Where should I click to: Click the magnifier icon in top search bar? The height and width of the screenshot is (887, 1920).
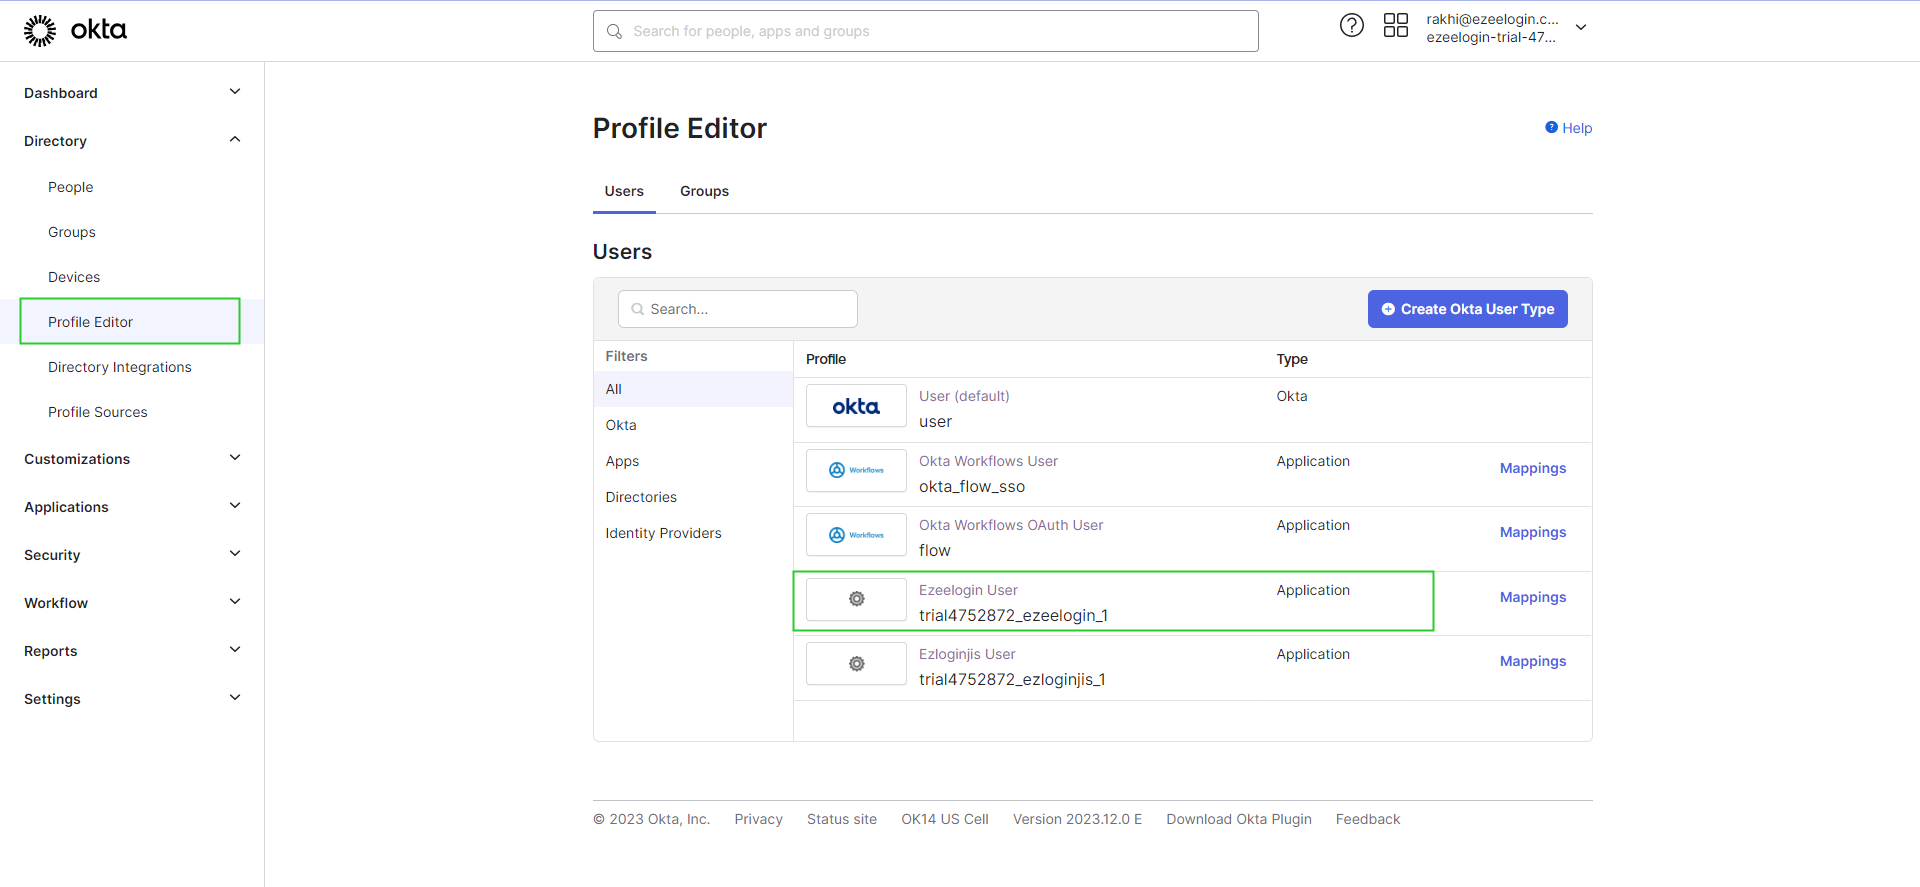pyautogui.click(x=614, y=32)
